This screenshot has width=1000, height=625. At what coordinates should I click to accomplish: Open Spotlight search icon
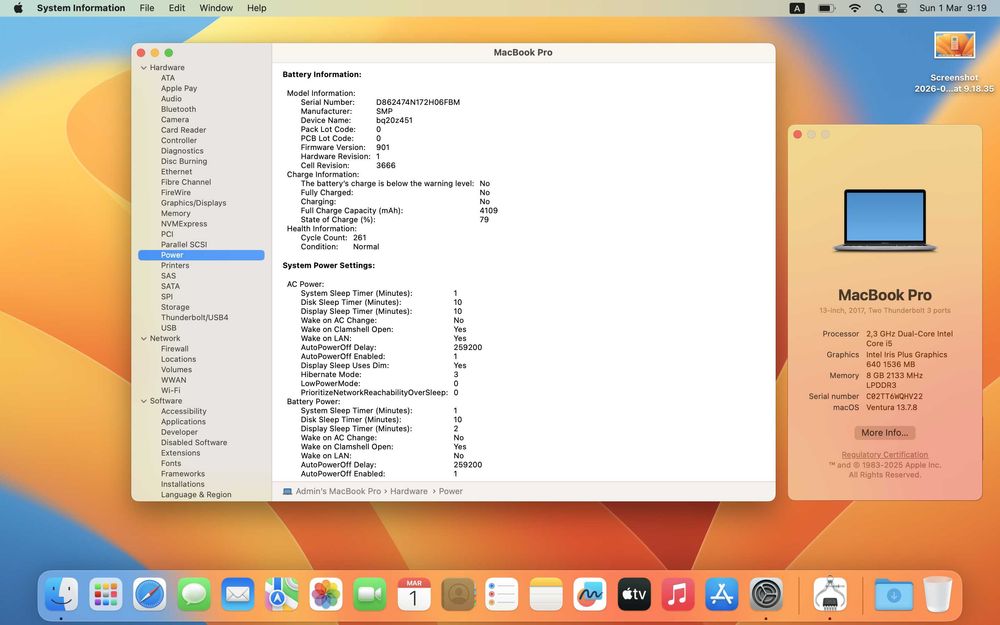(879, 8)
